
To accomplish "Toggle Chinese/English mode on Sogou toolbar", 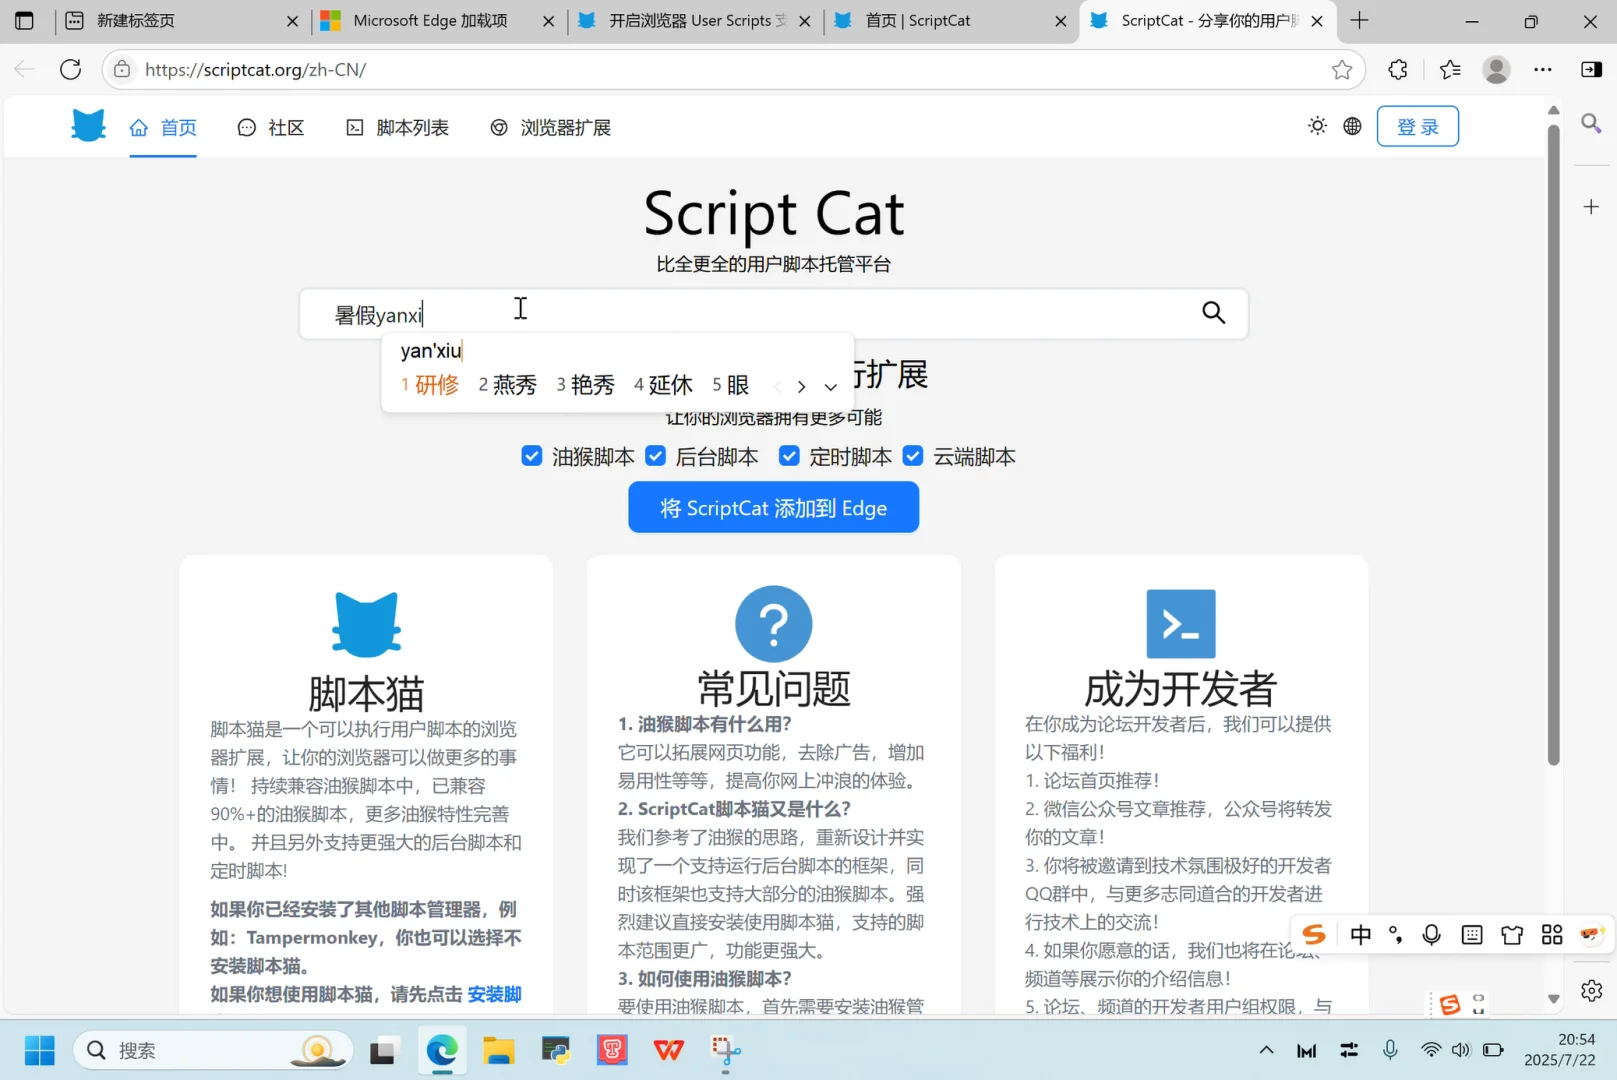I will pos(1360,935).
